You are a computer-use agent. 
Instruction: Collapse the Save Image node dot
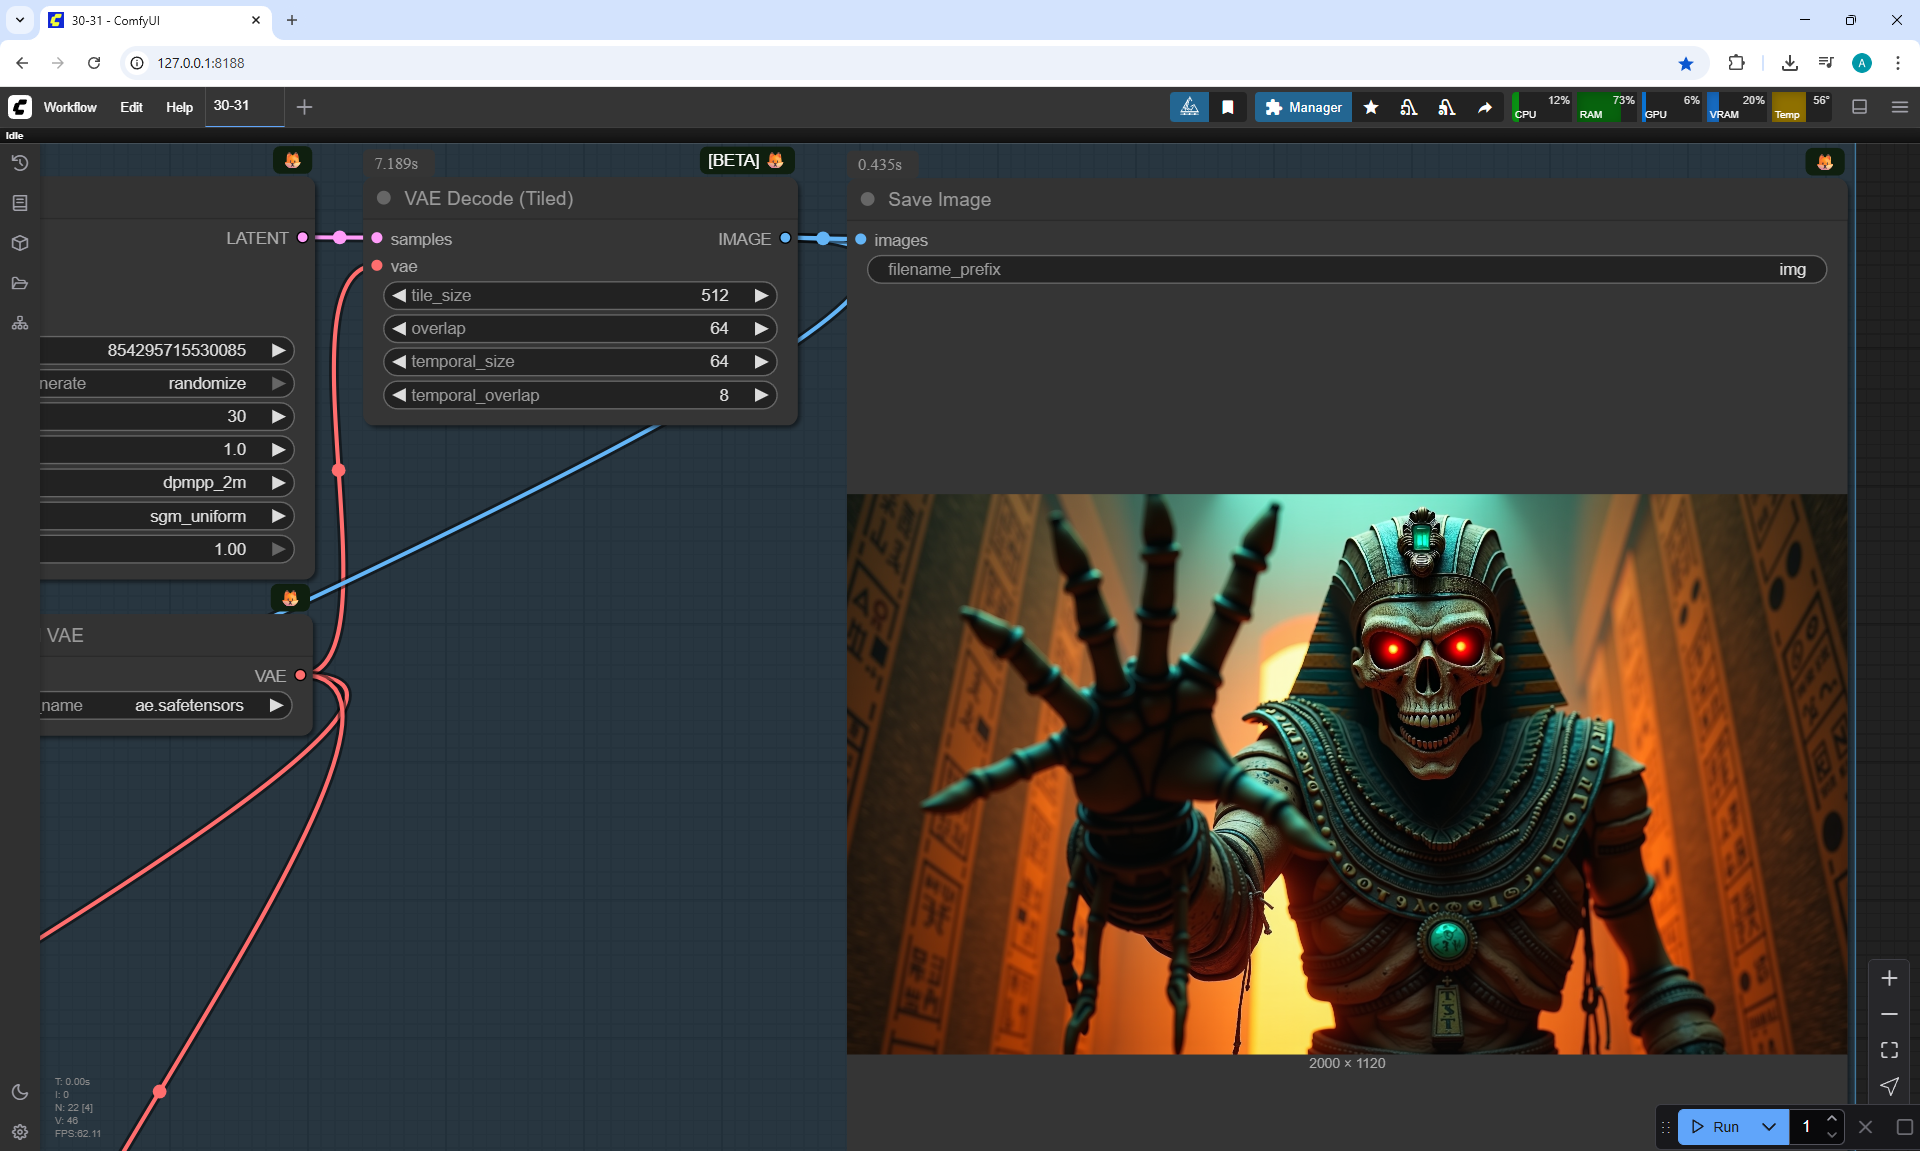[x=868, y=199]
